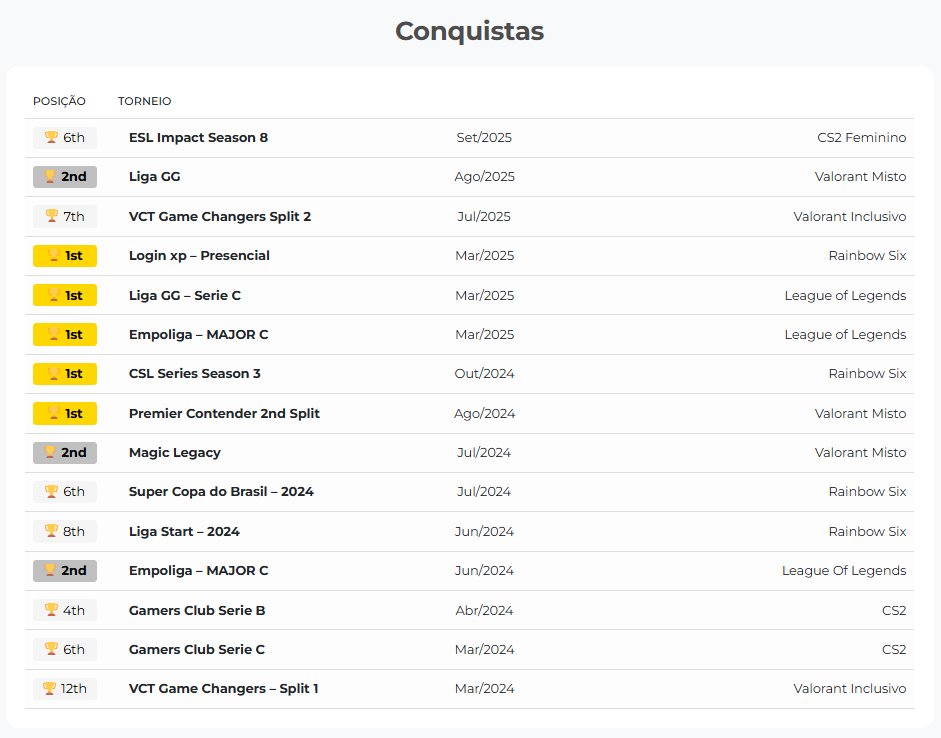Click Mar/2025 date in Login xp row

[x=484, y=256]
